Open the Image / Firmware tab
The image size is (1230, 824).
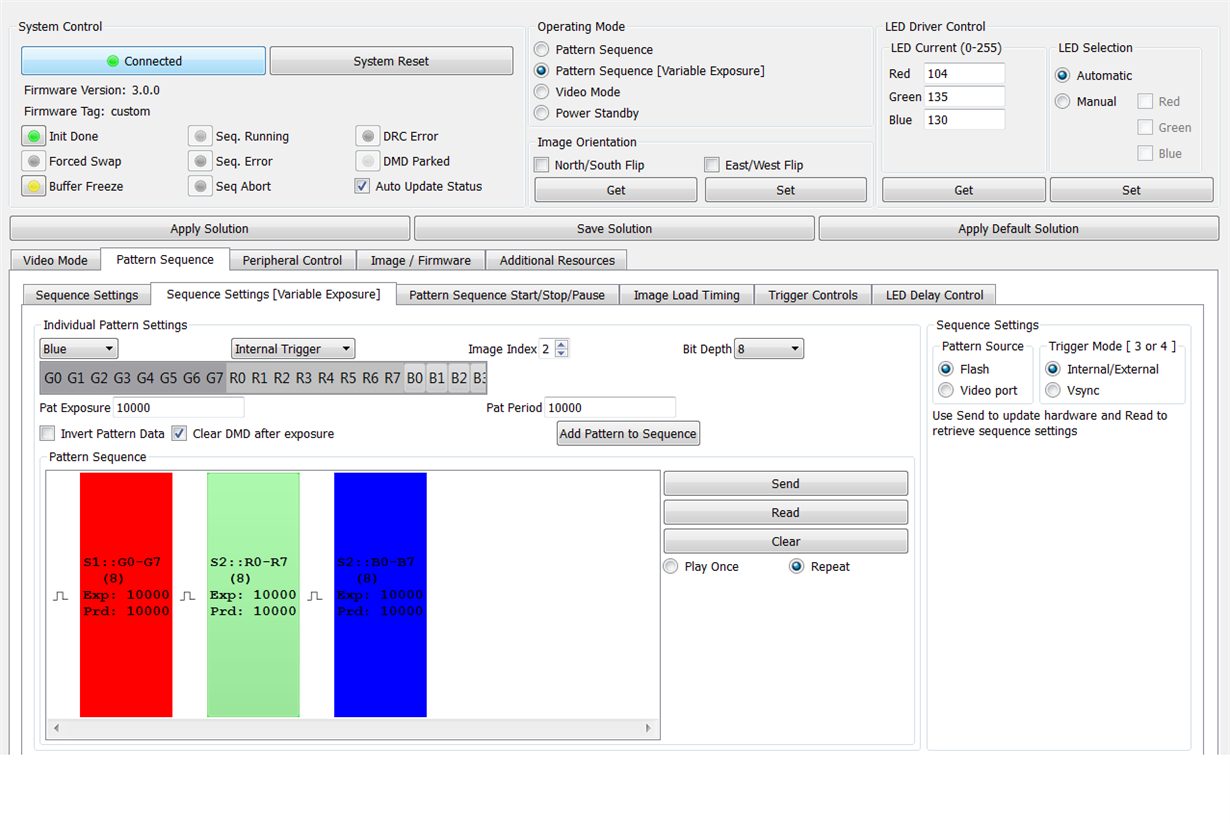[421, 260]
